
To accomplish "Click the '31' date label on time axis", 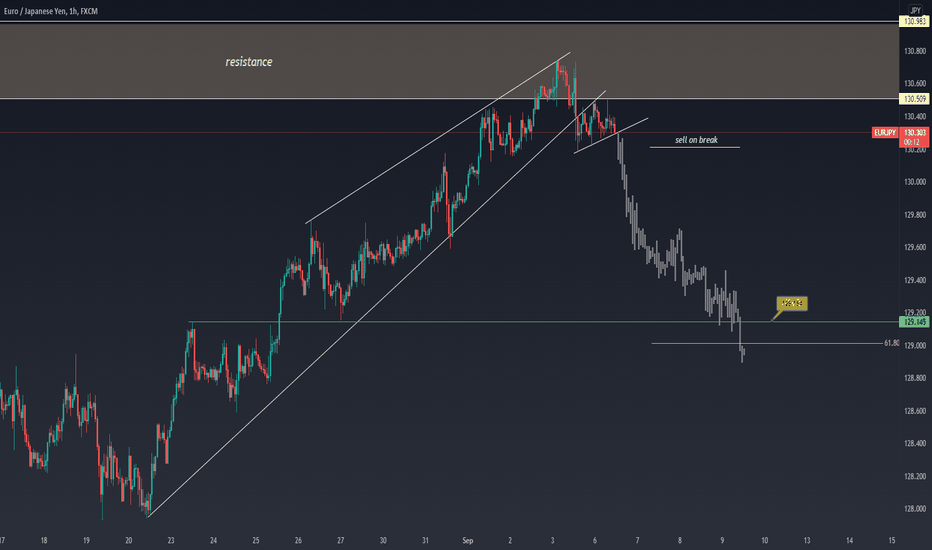I will tap(426, 540).
